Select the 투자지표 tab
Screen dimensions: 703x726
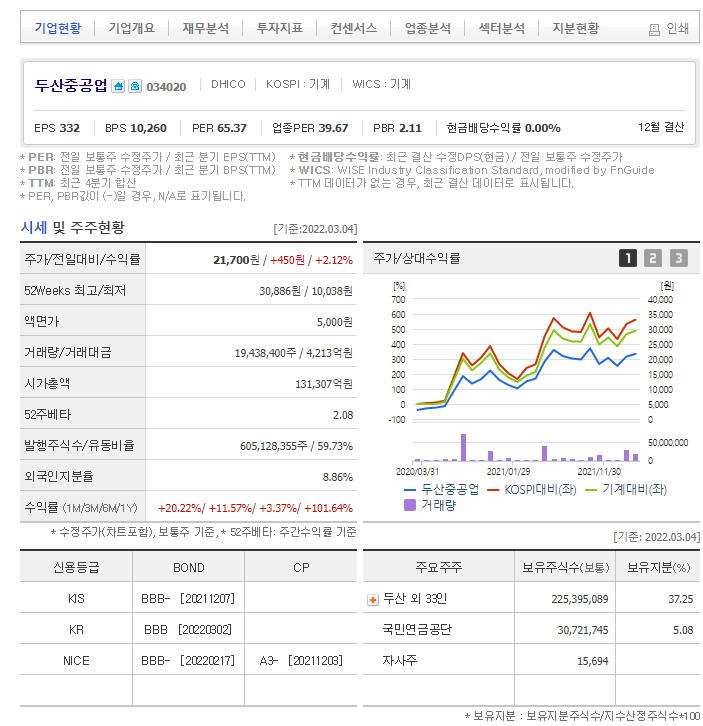click(x=280, y=28)
